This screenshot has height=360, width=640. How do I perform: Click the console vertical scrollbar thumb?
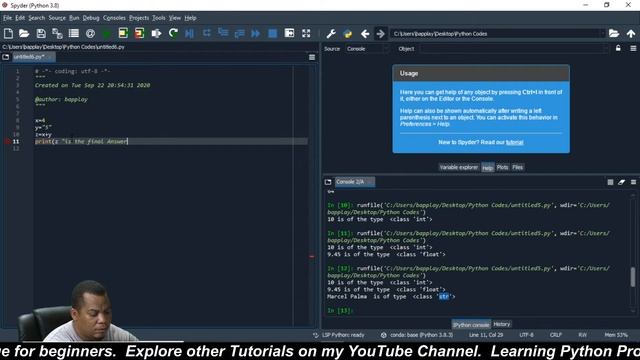click(633, 277)
